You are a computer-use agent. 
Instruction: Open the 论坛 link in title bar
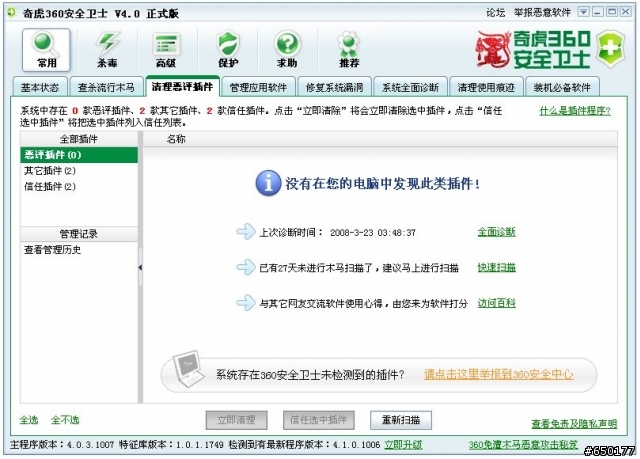496,13
